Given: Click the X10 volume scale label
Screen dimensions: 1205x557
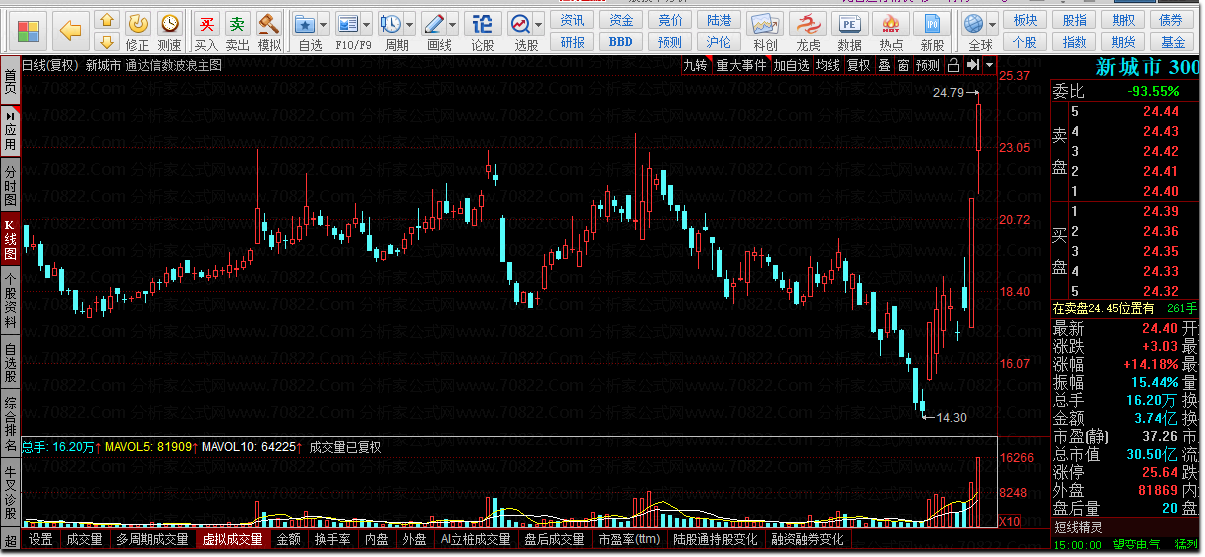Looking at the screenshot, I should (x=1010, y=522).
